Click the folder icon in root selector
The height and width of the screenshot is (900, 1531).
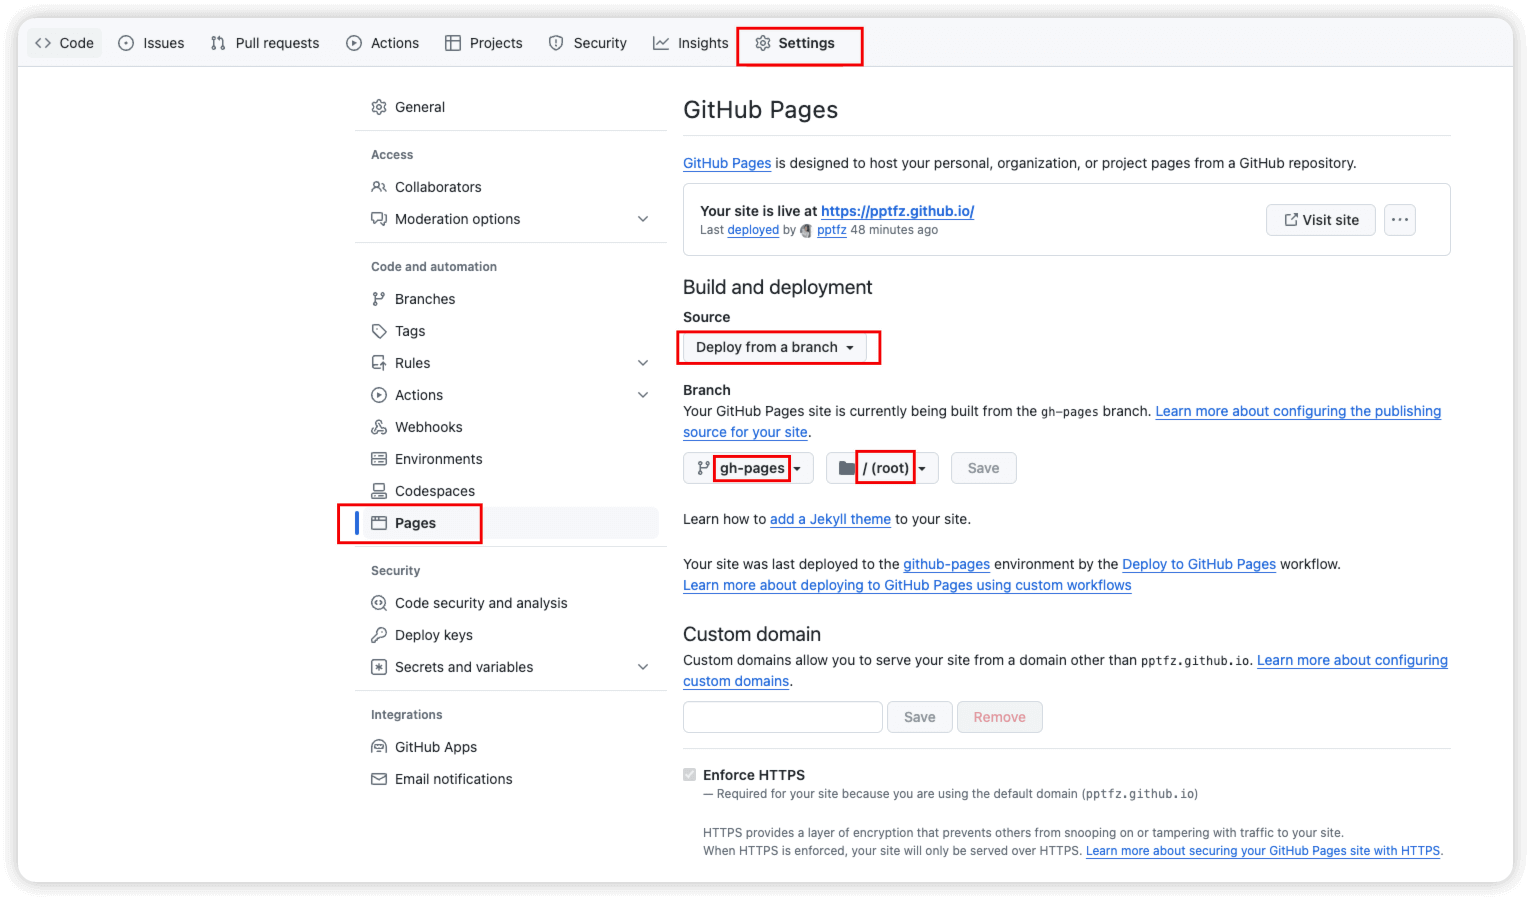pos(847,468)
